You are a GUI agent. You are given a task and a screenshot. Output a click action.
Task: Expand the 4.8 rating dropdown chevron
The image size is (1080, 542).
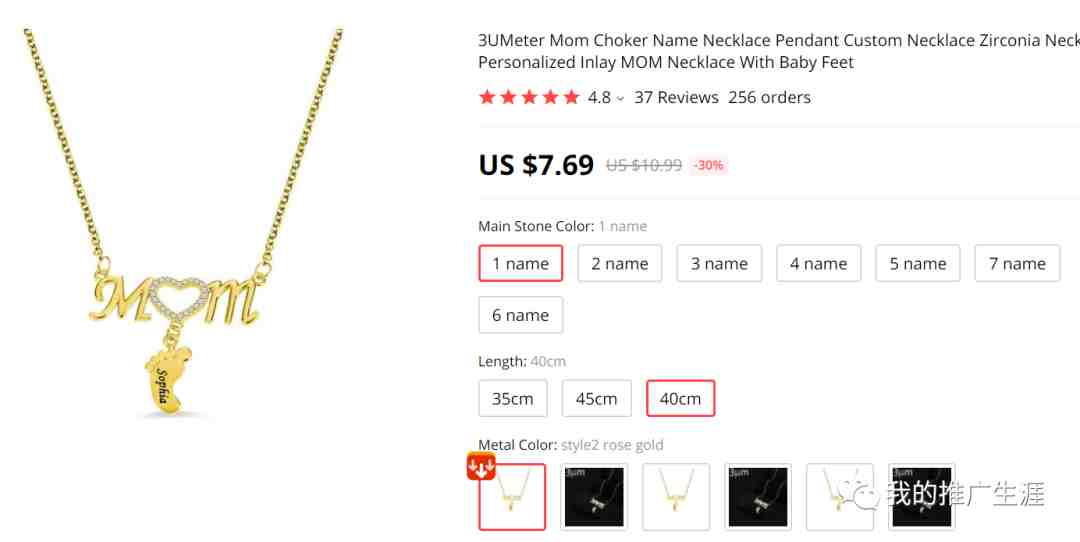click(x=620, y=98)
